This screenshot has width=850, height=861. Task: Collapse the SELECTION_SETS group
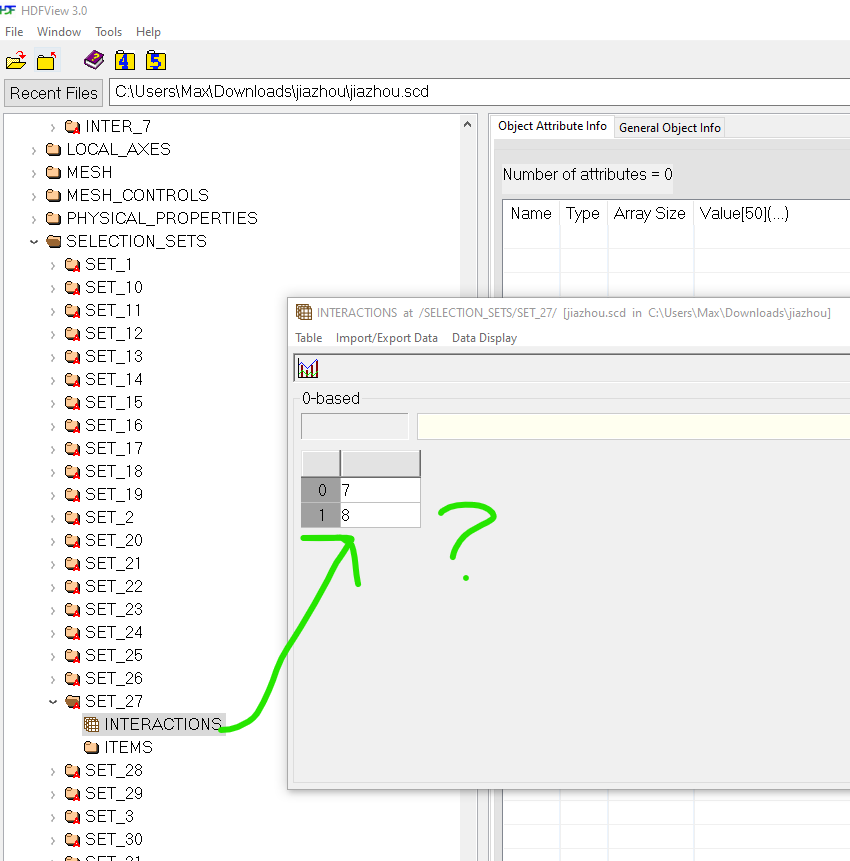click(34, 242)
